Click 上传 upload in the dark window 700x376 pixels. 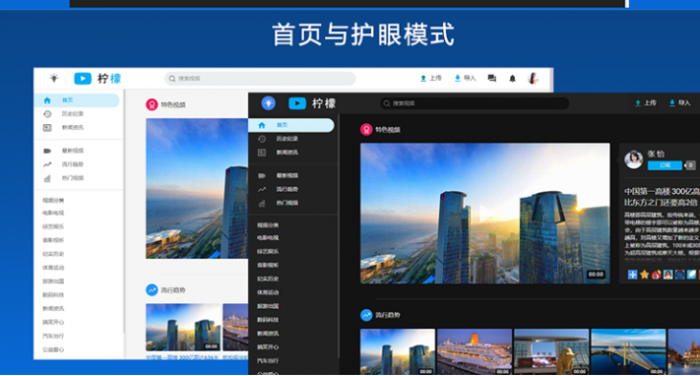pyautogui.click(x=646, y=103)
